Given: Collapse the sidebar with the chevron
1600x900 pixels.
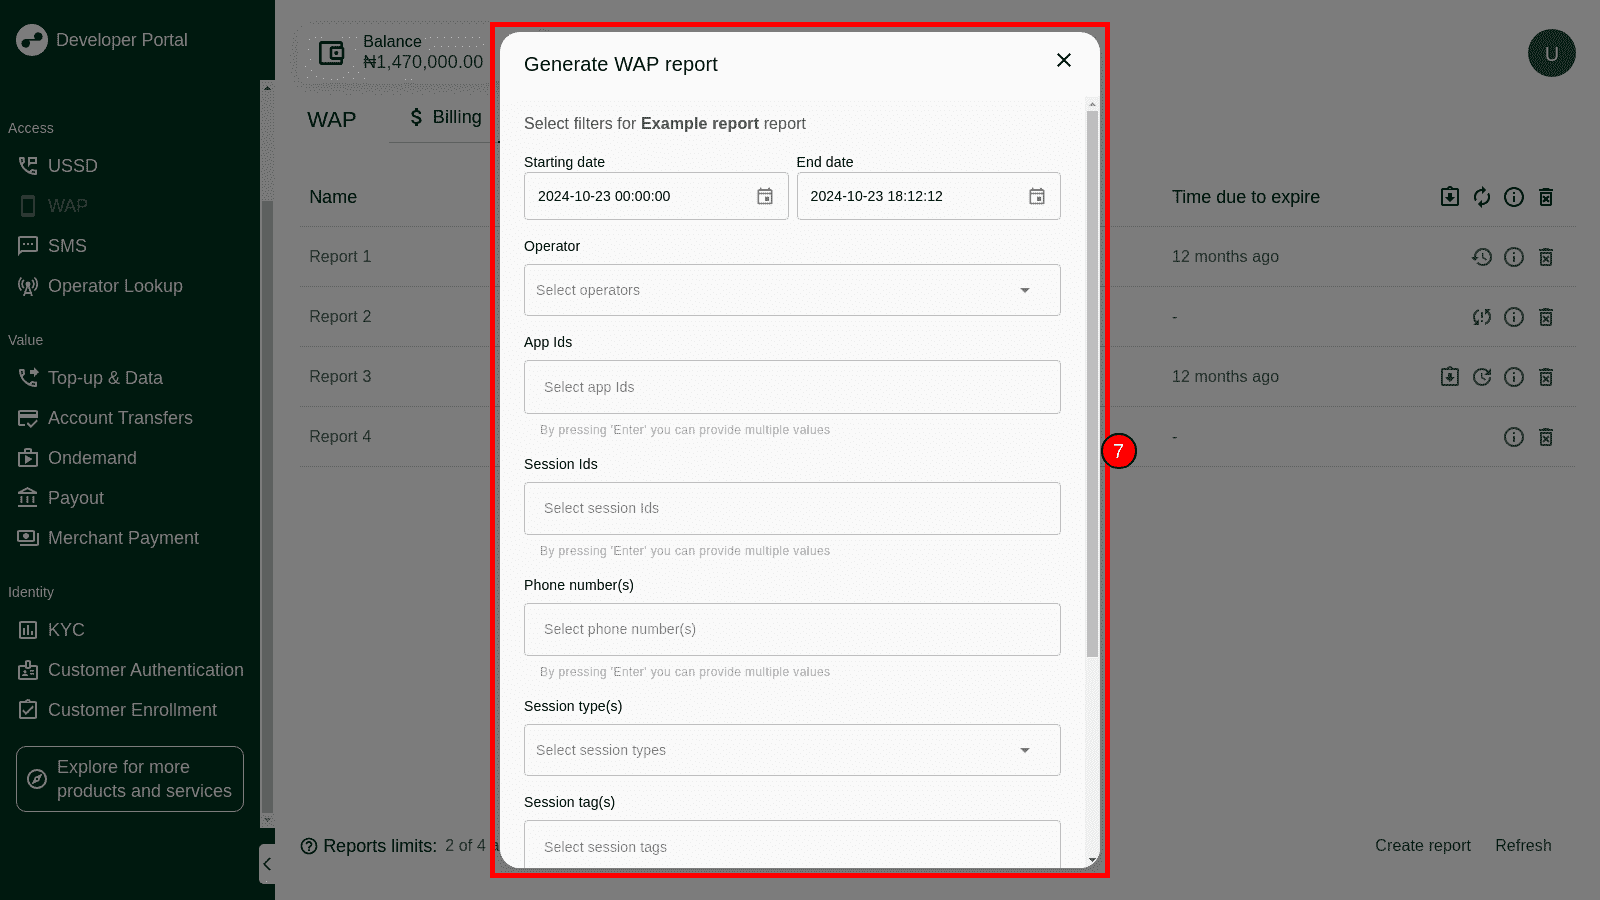Looking at the screenshot, I should (267, 864).
